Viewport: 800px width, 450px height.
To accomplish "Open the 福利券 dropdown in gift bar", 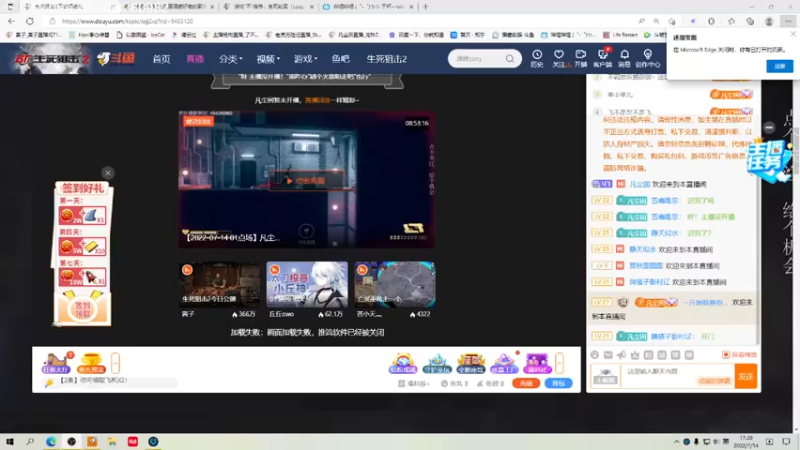I will [x=414, y=383].
